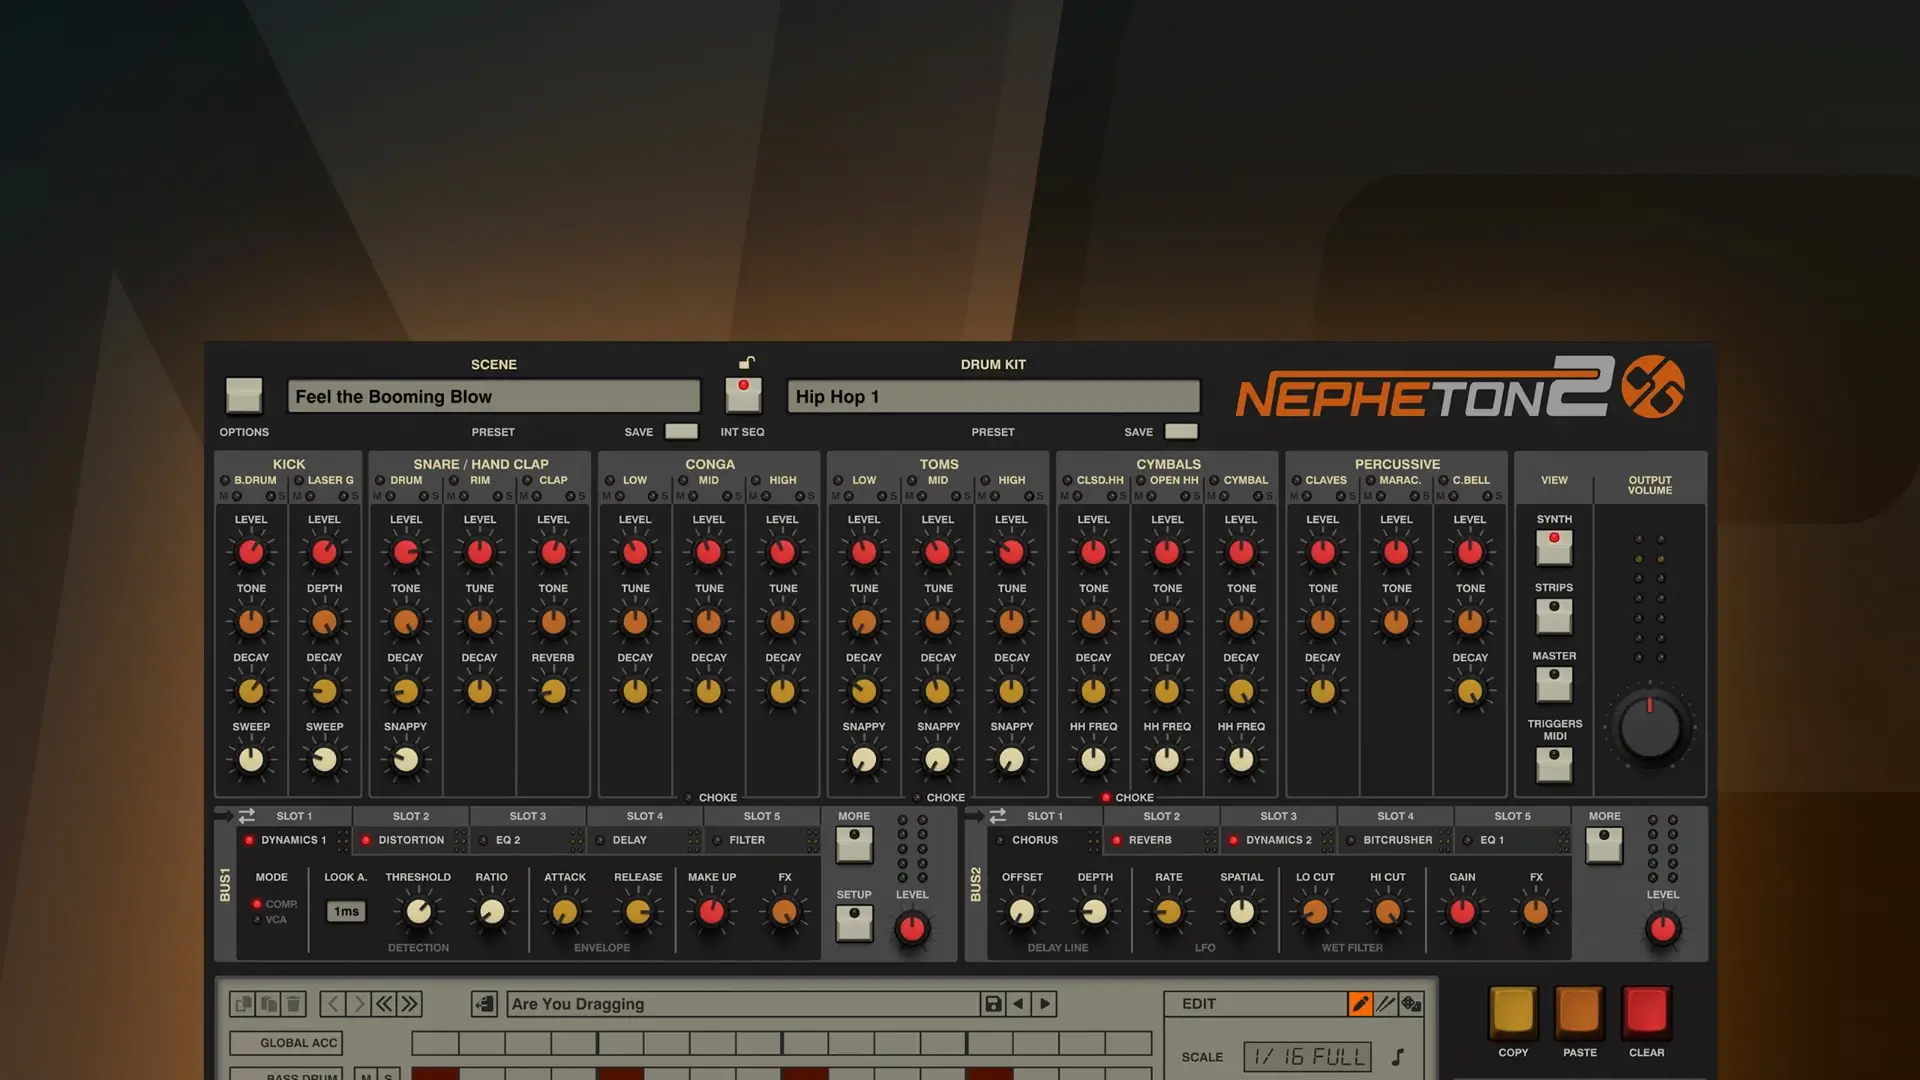Select BUS1 SLOT 1 tab

(294, 816)
